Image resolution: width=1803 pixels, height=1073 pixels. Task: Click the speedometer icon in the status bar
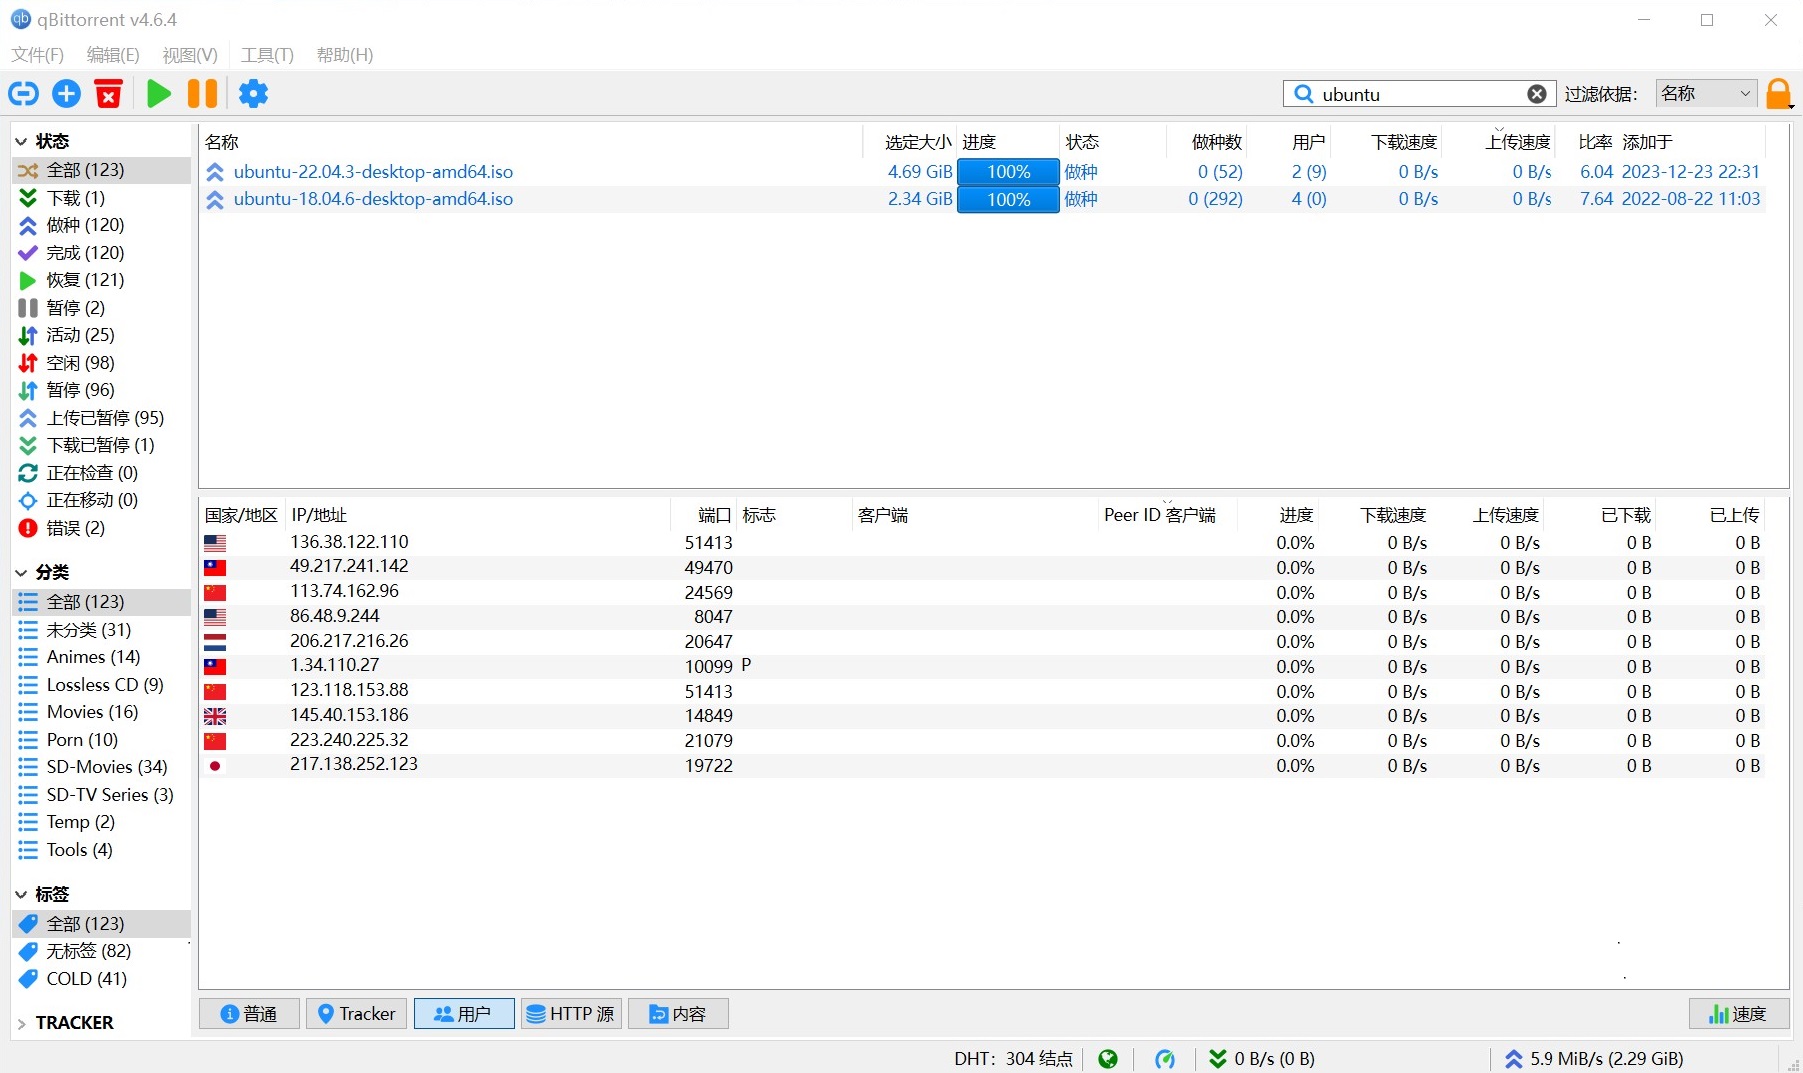(x=1166, y=1058)
